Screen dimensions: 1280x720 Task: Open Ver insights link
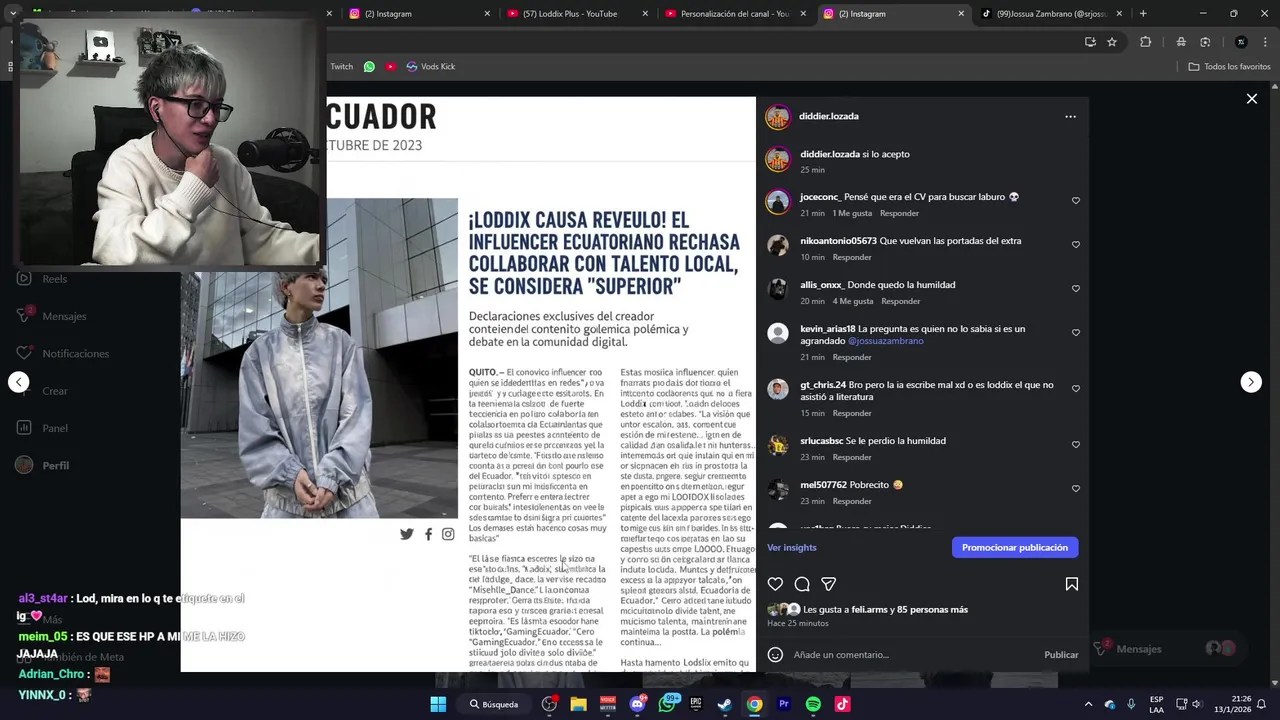(792, 547)
